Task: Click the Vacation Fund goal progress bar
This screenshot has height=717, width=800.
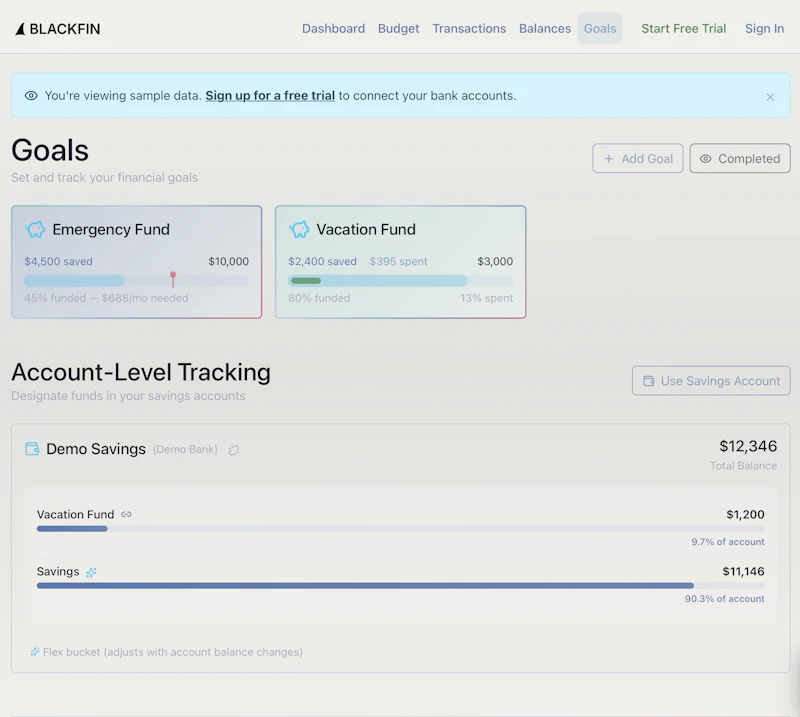Action: tap(401, 281)
